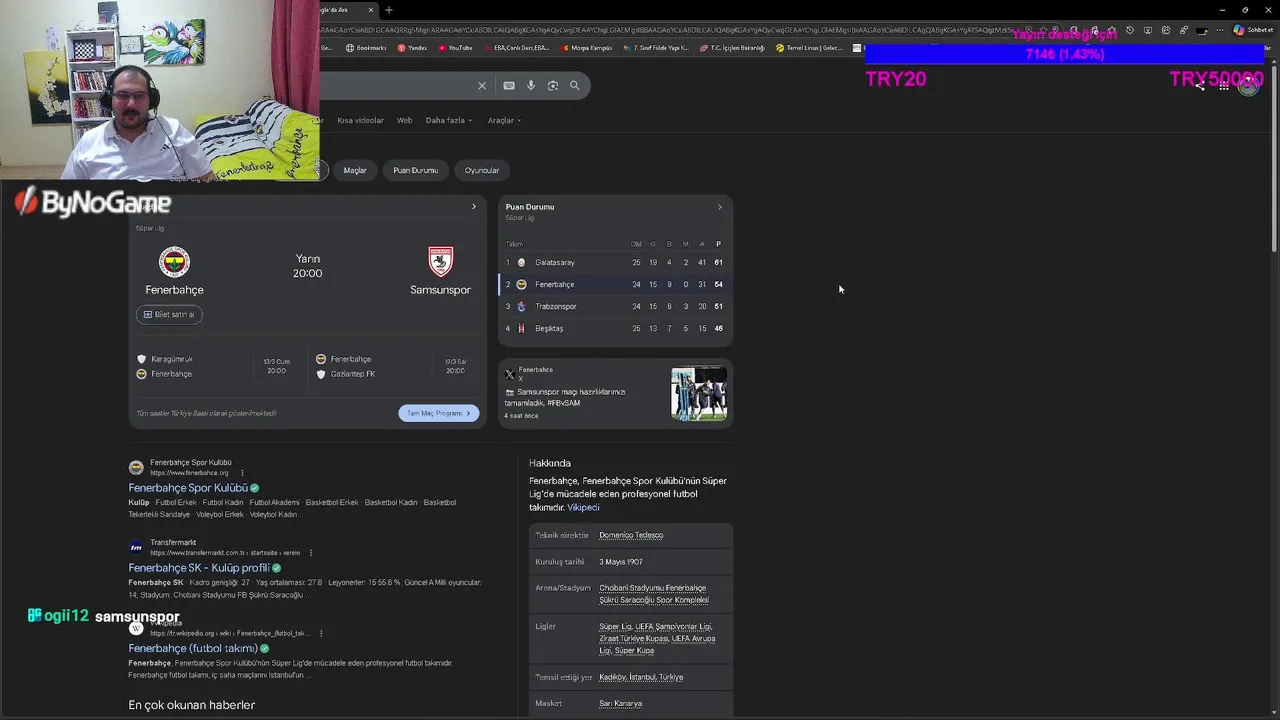1280x720 pixels.
Task: Click Galatasaray team name in standings
Action: 555,263
